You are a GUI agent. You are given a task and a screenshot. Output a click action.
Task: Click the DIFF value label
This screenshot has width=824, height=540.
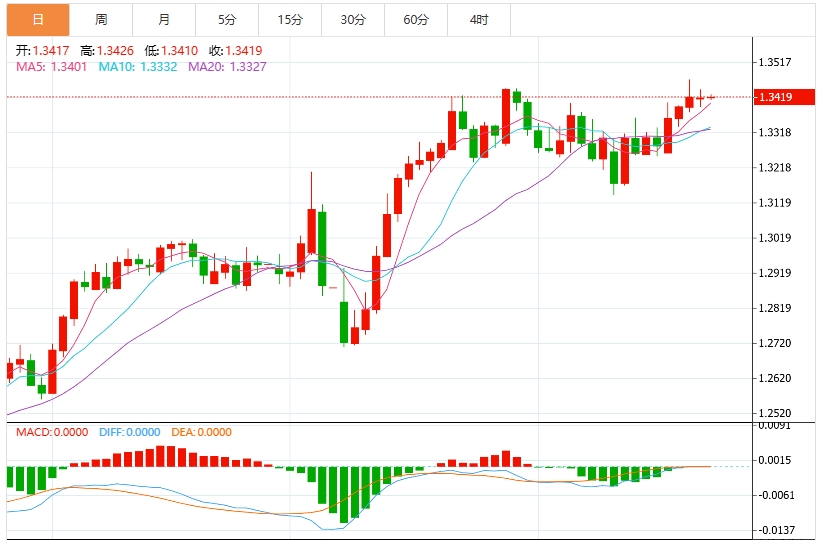click(x=129, y=432)
